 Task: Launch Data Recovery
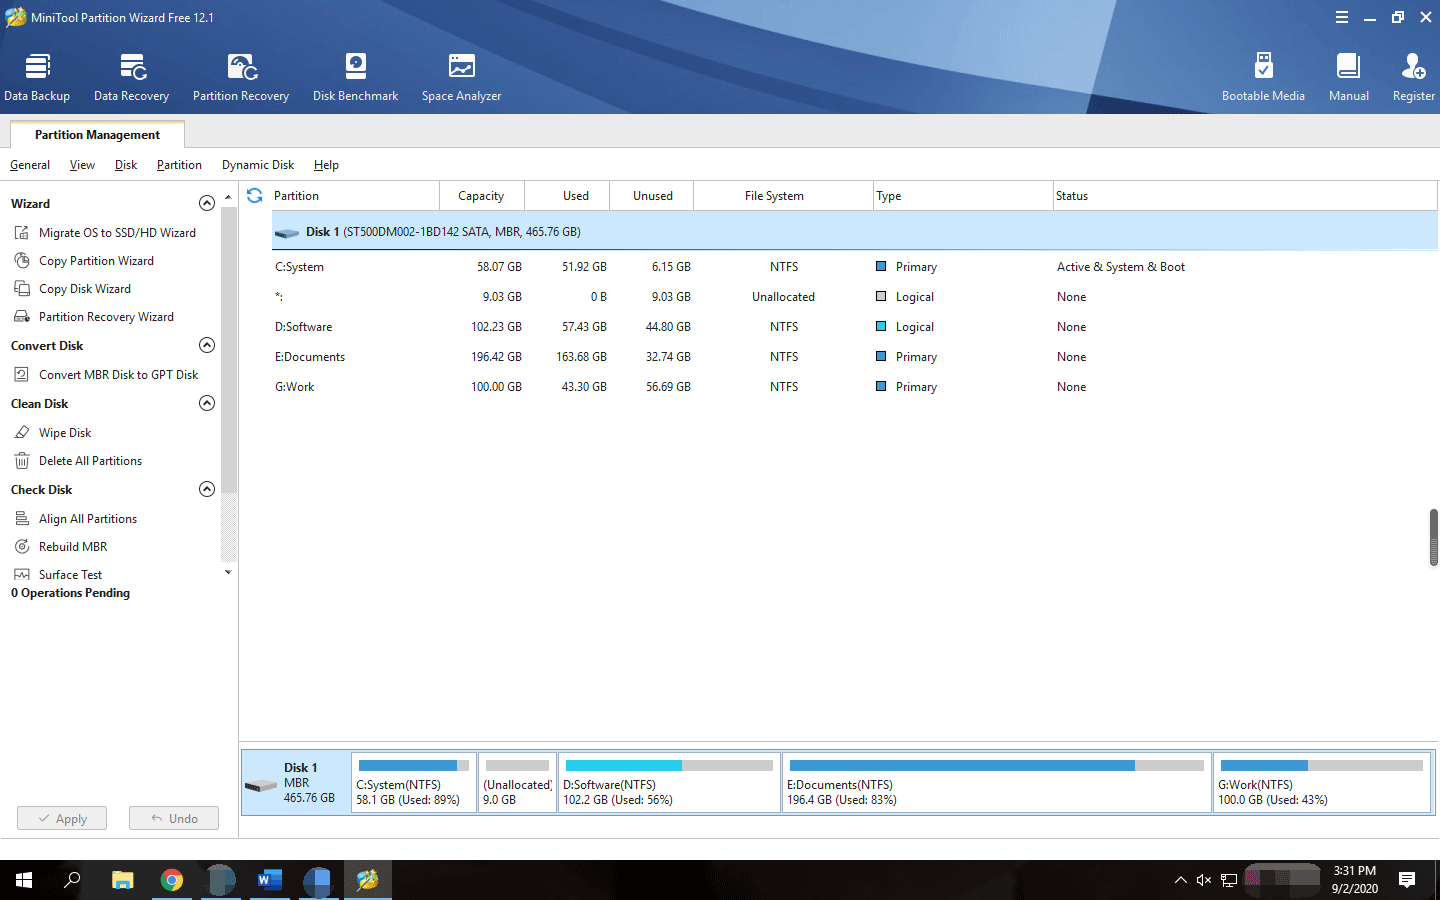point(131,75)
